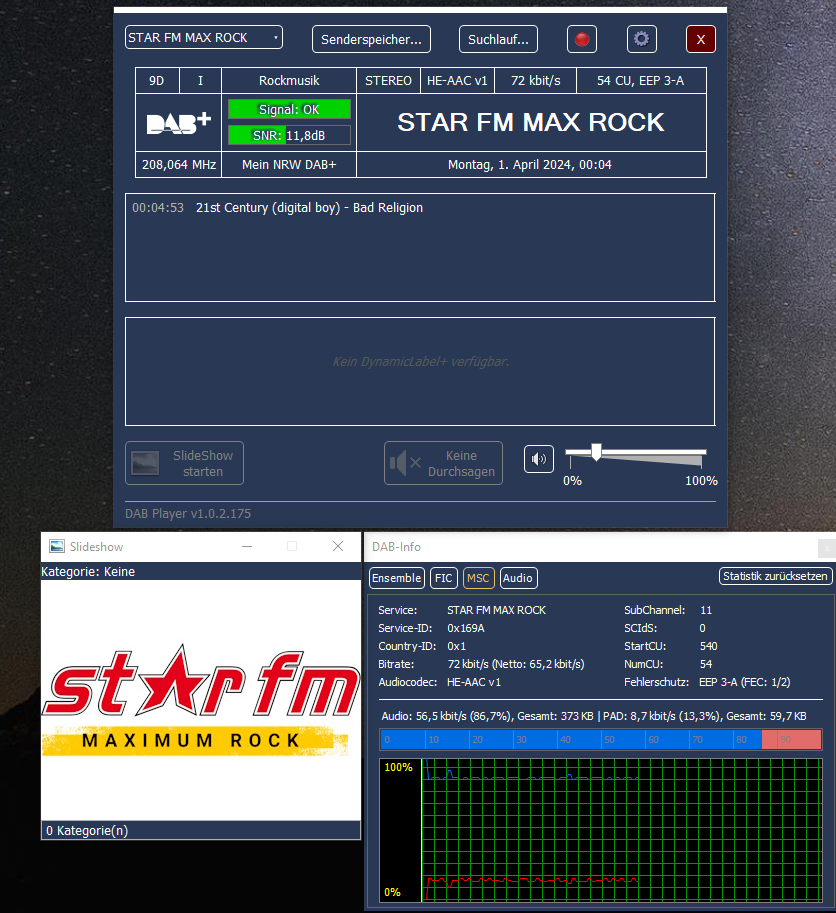Open the STAR FM MAX ROCK station dropdown

[x=203, y=38]
